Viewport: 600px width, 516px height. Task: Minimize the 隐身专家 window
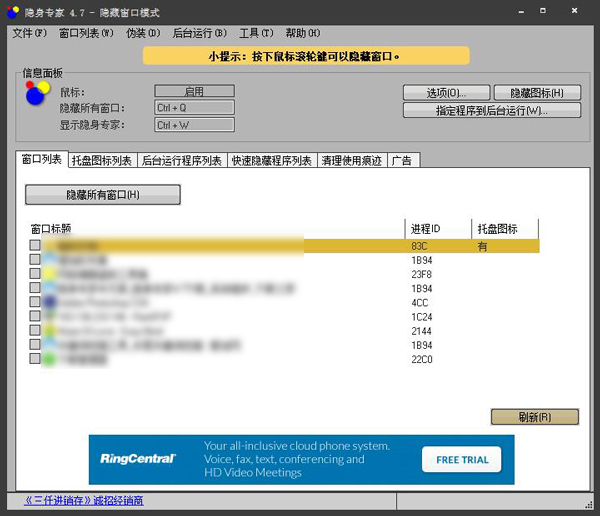coord(521,11)
